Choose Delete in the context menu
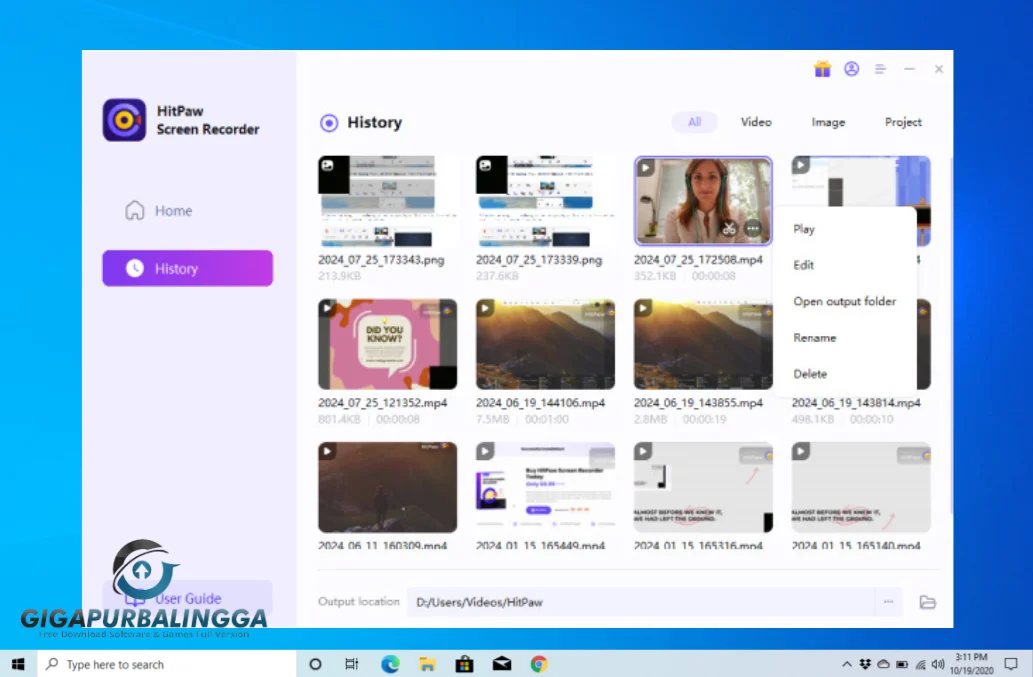 coord(810,373)
